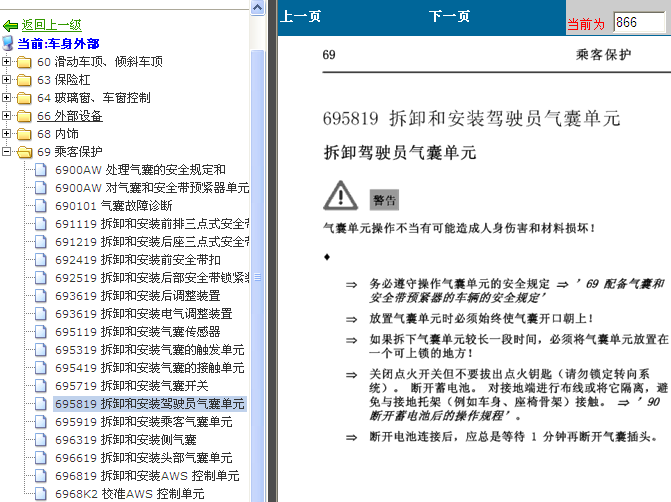Click the warning triangle icon
This screenshot has width=671, height=502.
(x=341, y=196)
